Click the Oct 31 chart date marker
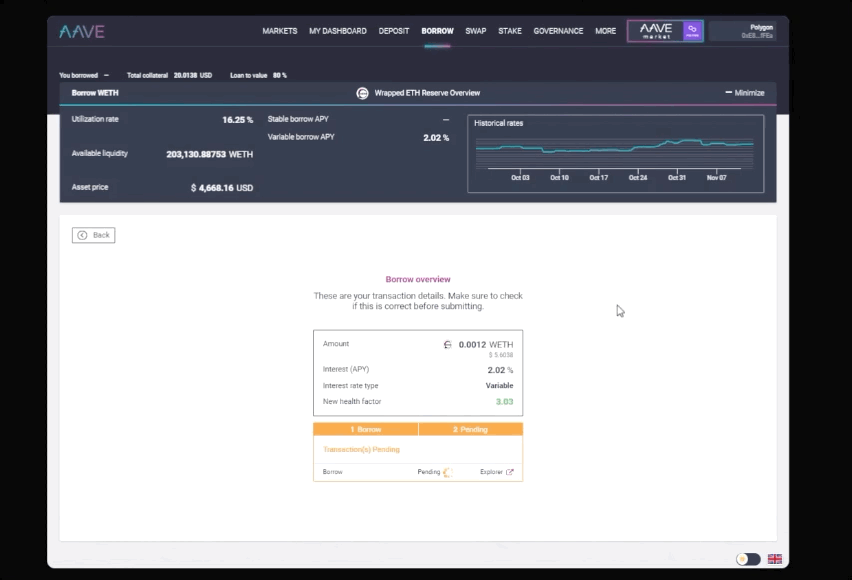 click(x=676, y=177)
